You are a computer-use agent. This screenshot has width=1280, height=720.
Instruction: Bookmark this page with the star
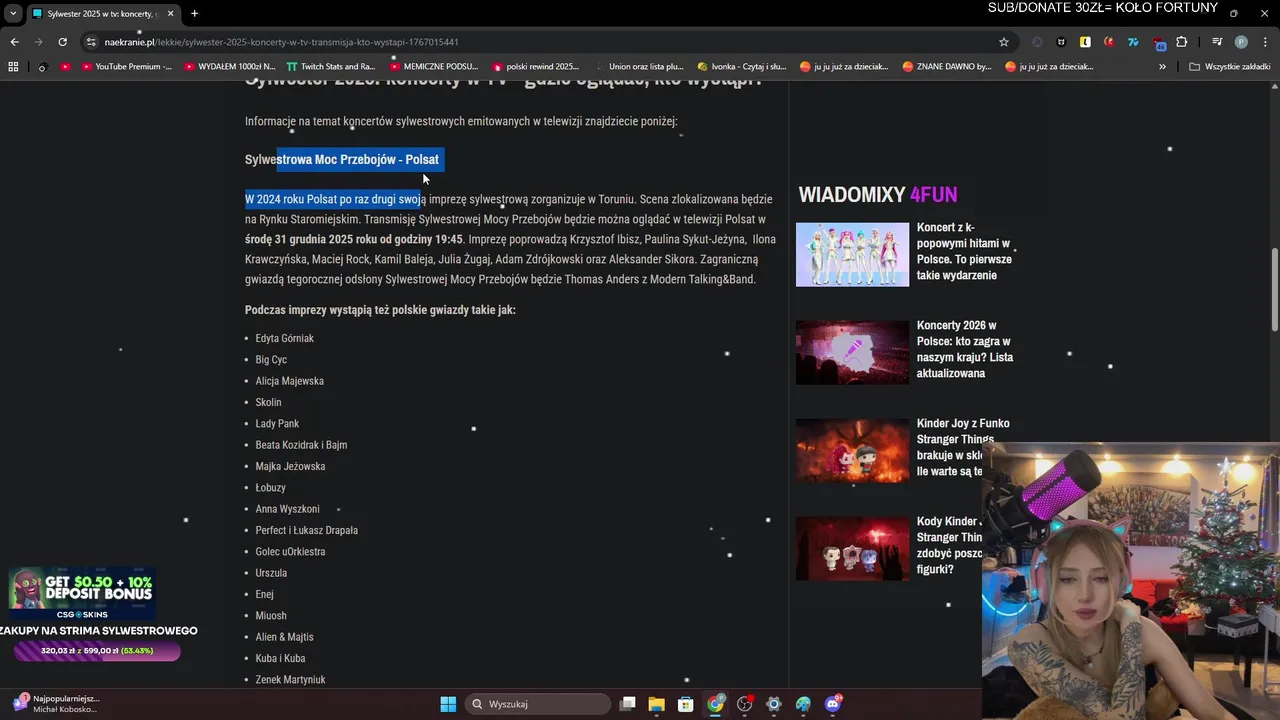click(1004, 42)
